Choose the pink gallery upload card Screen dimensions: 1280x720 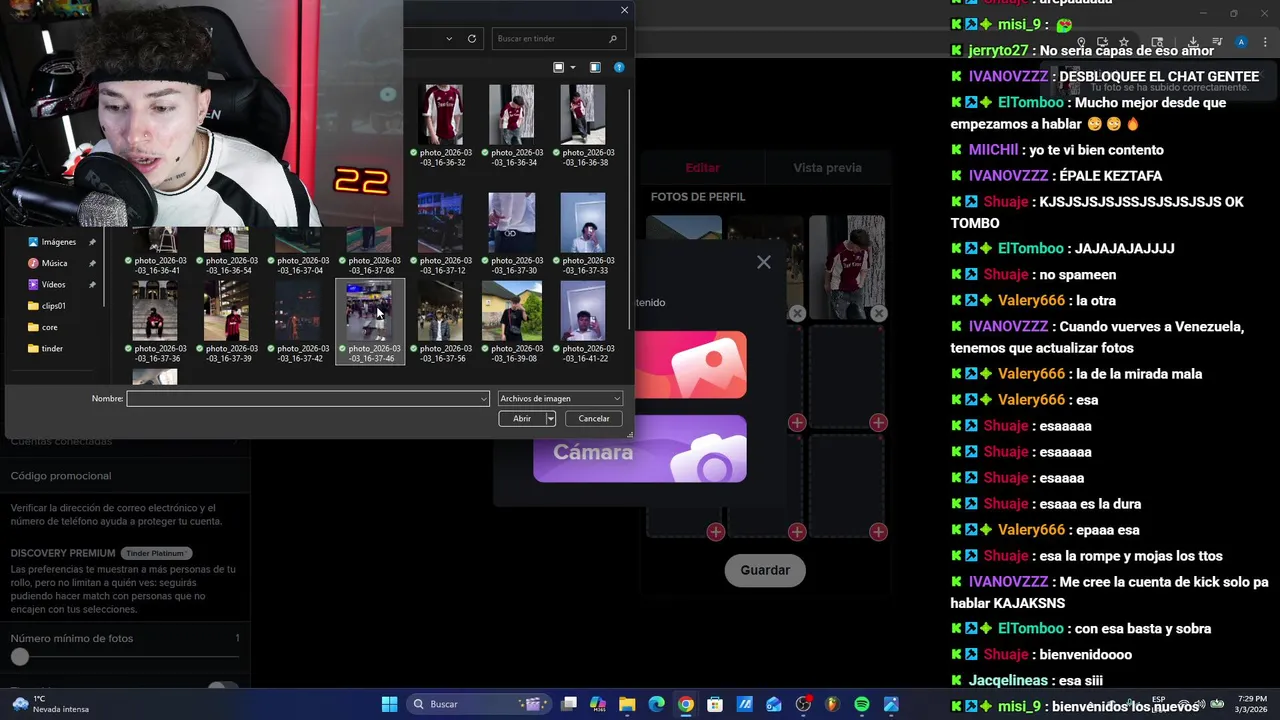(x=690, y=365)
